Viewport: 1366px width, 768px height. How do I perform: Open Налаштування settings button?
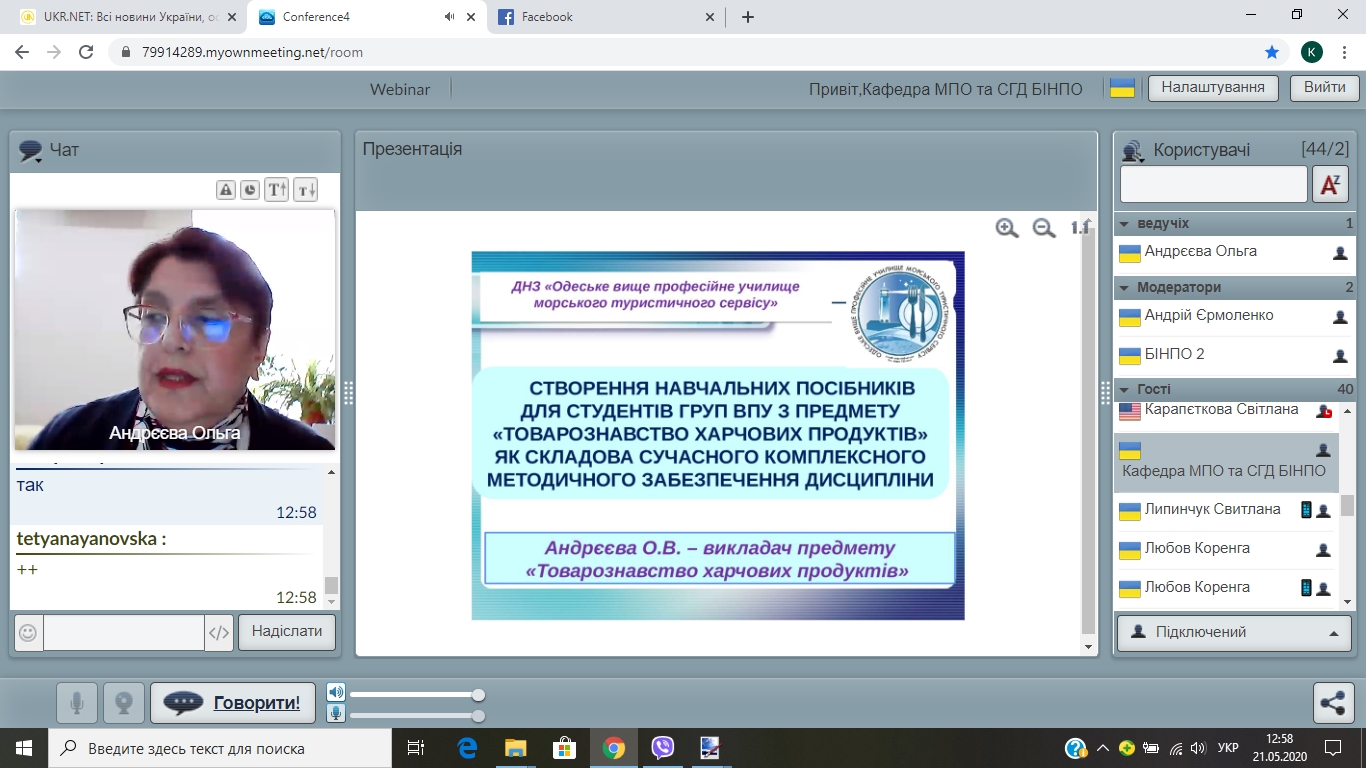1213,87
